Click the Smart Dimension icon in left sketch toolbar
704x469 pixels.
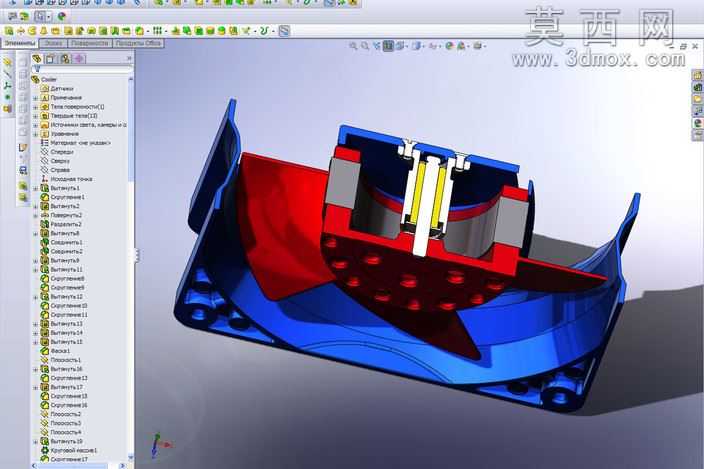point(7,62)
